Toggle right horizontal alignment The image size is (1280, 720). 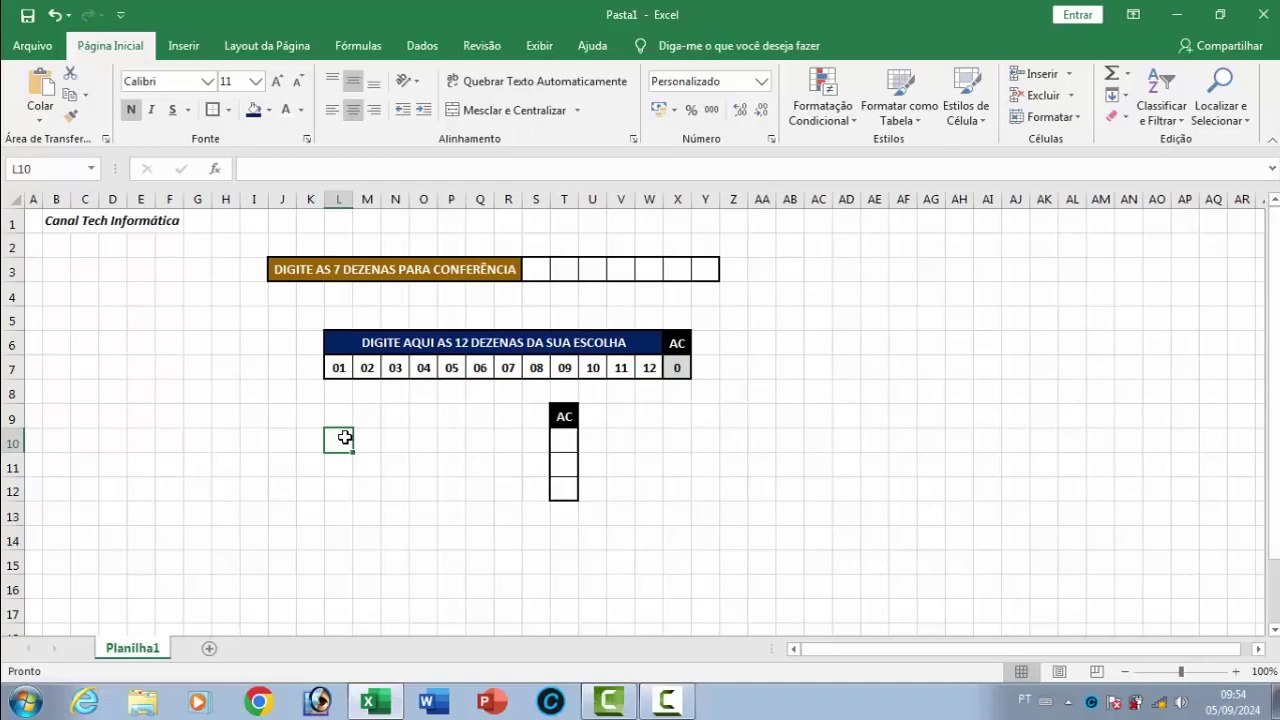point(373,110)
